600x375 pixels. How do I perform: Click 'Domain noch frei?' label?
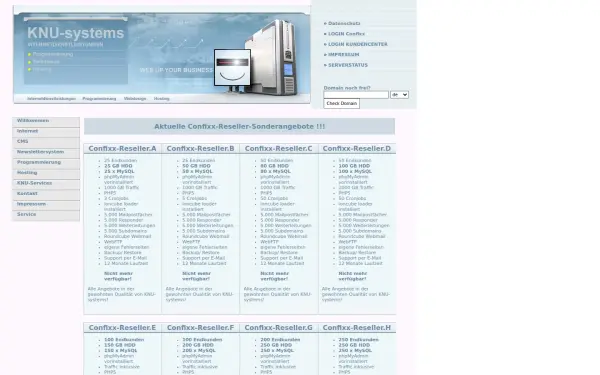click(x=347, y=88)
